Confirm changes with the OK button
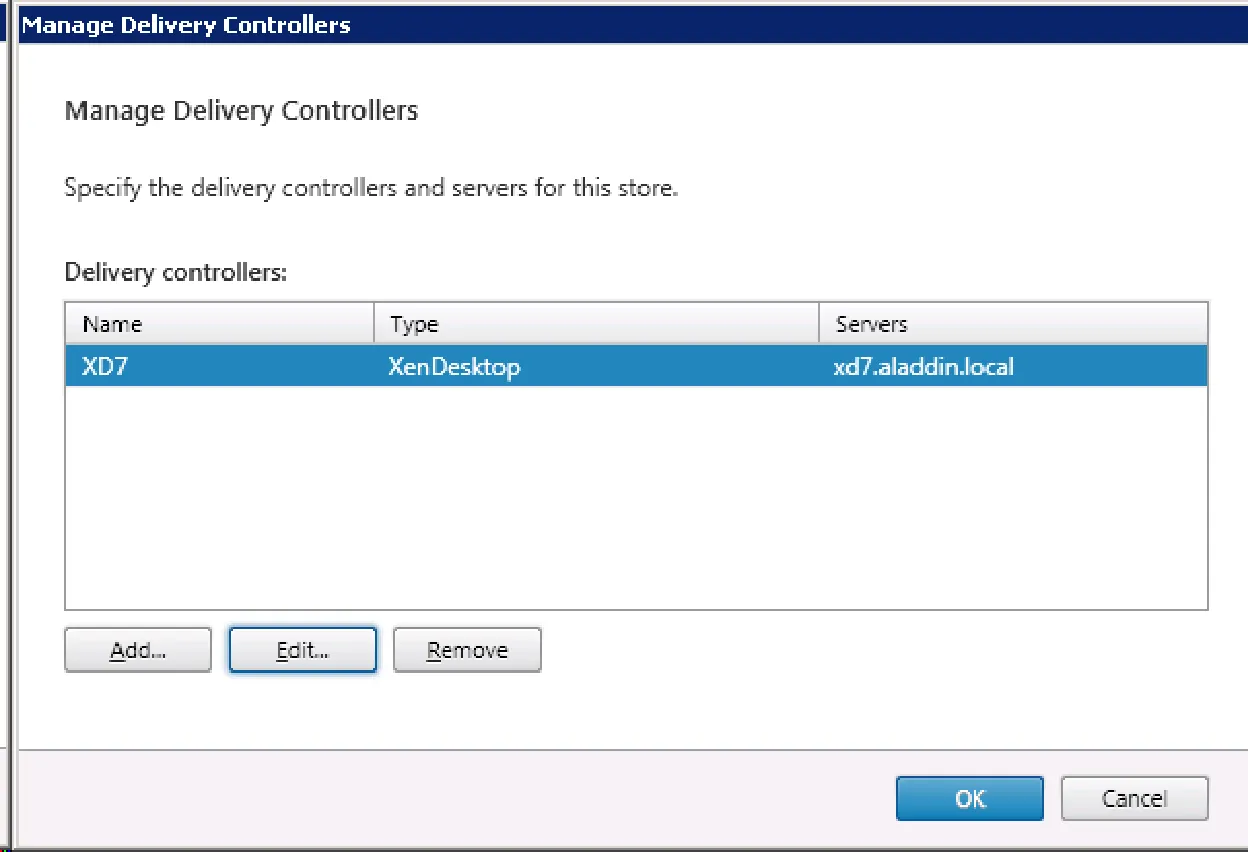 pyautogui.click(x=970, y=798)
